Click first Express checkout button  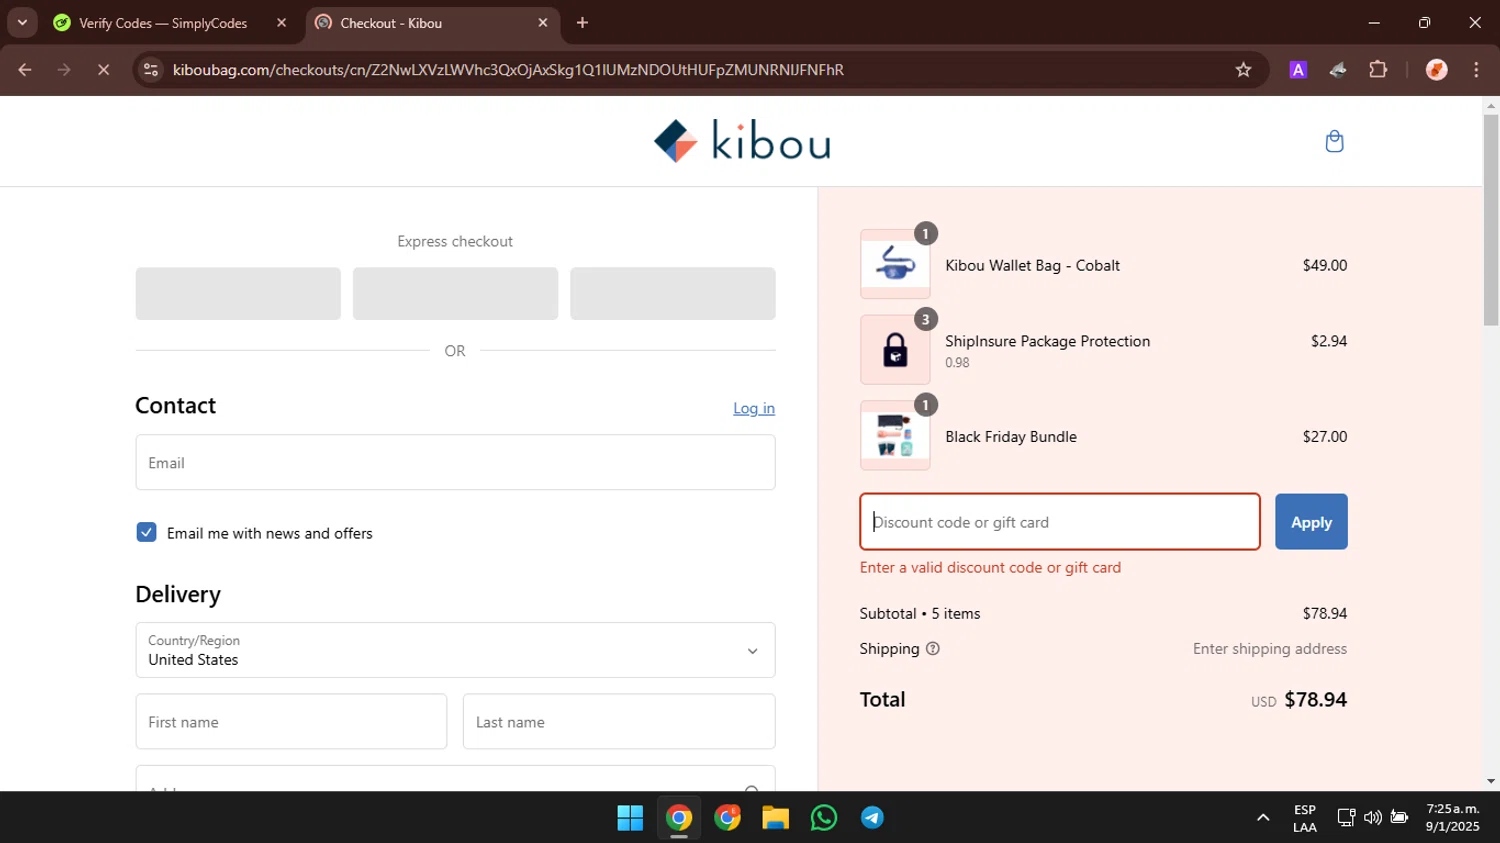(238, 293)
